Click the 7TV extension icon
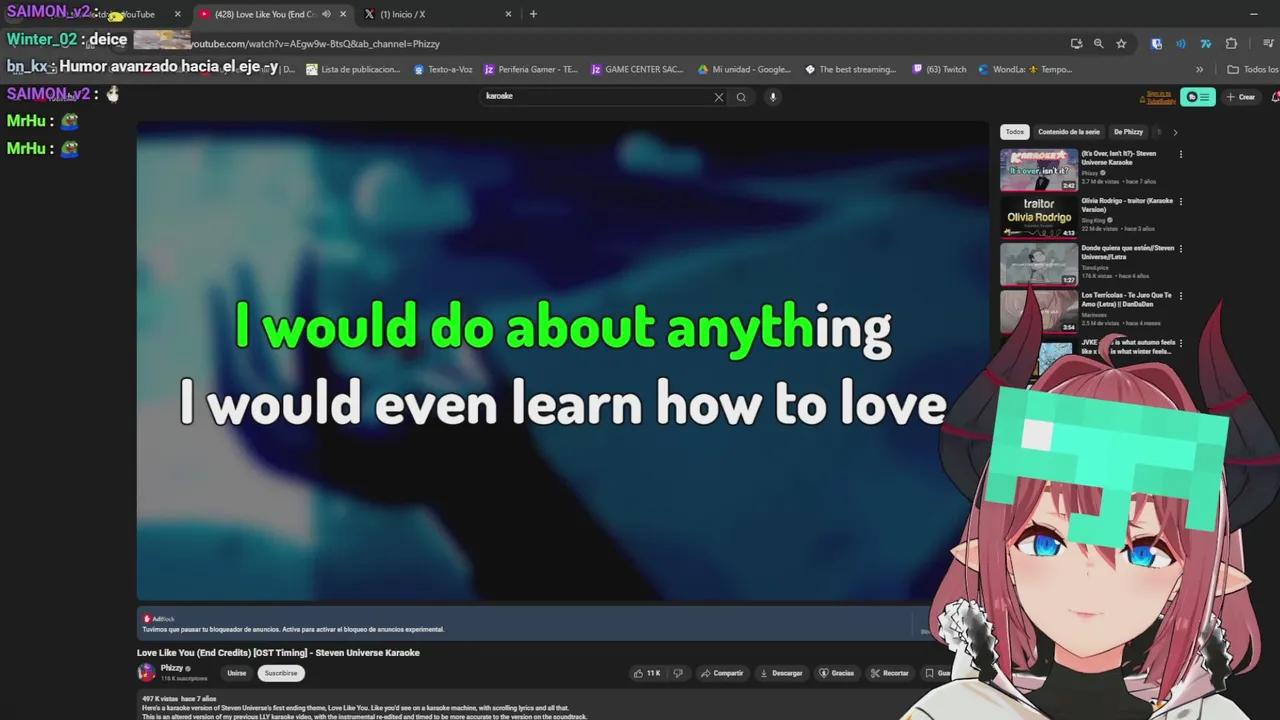 coord(1205,44)
